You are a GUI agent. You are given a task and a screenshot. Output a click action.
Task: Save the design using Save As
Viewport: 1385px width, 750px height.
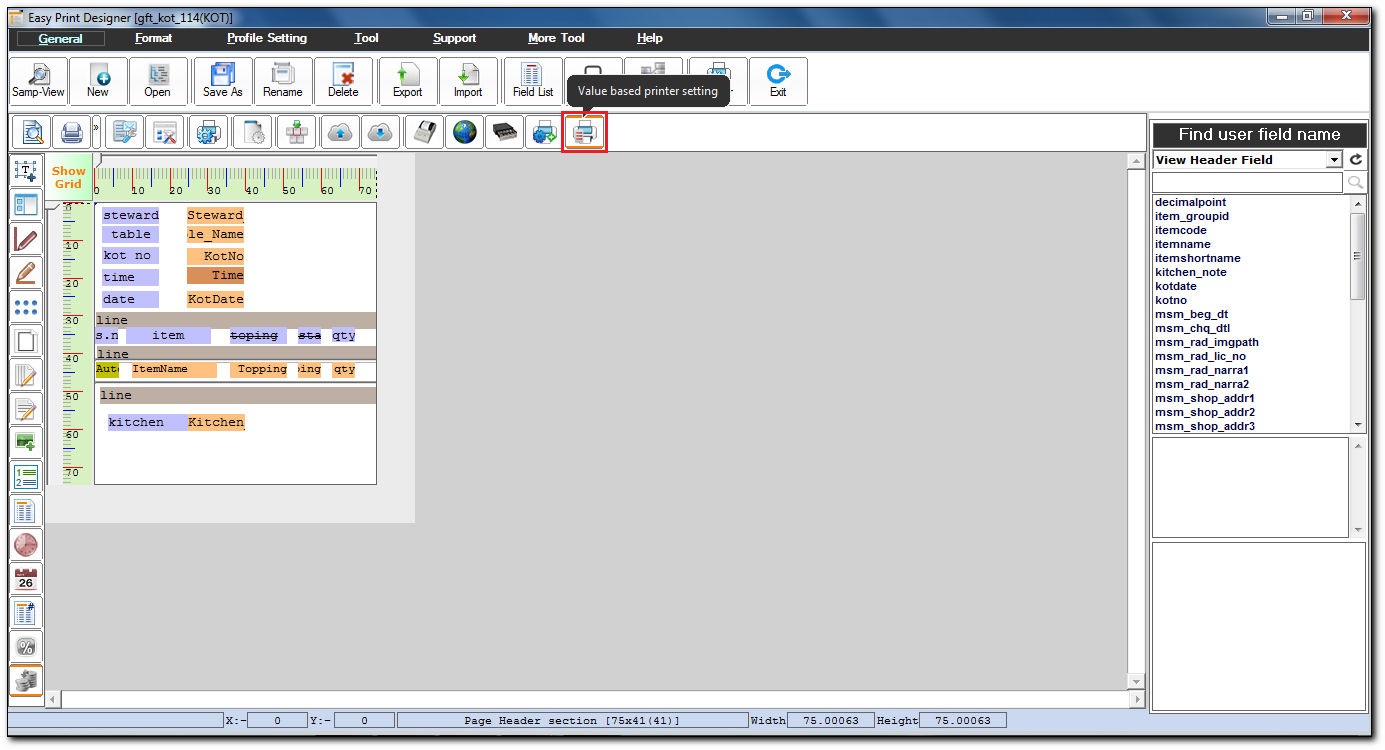(x=222, y=81)
